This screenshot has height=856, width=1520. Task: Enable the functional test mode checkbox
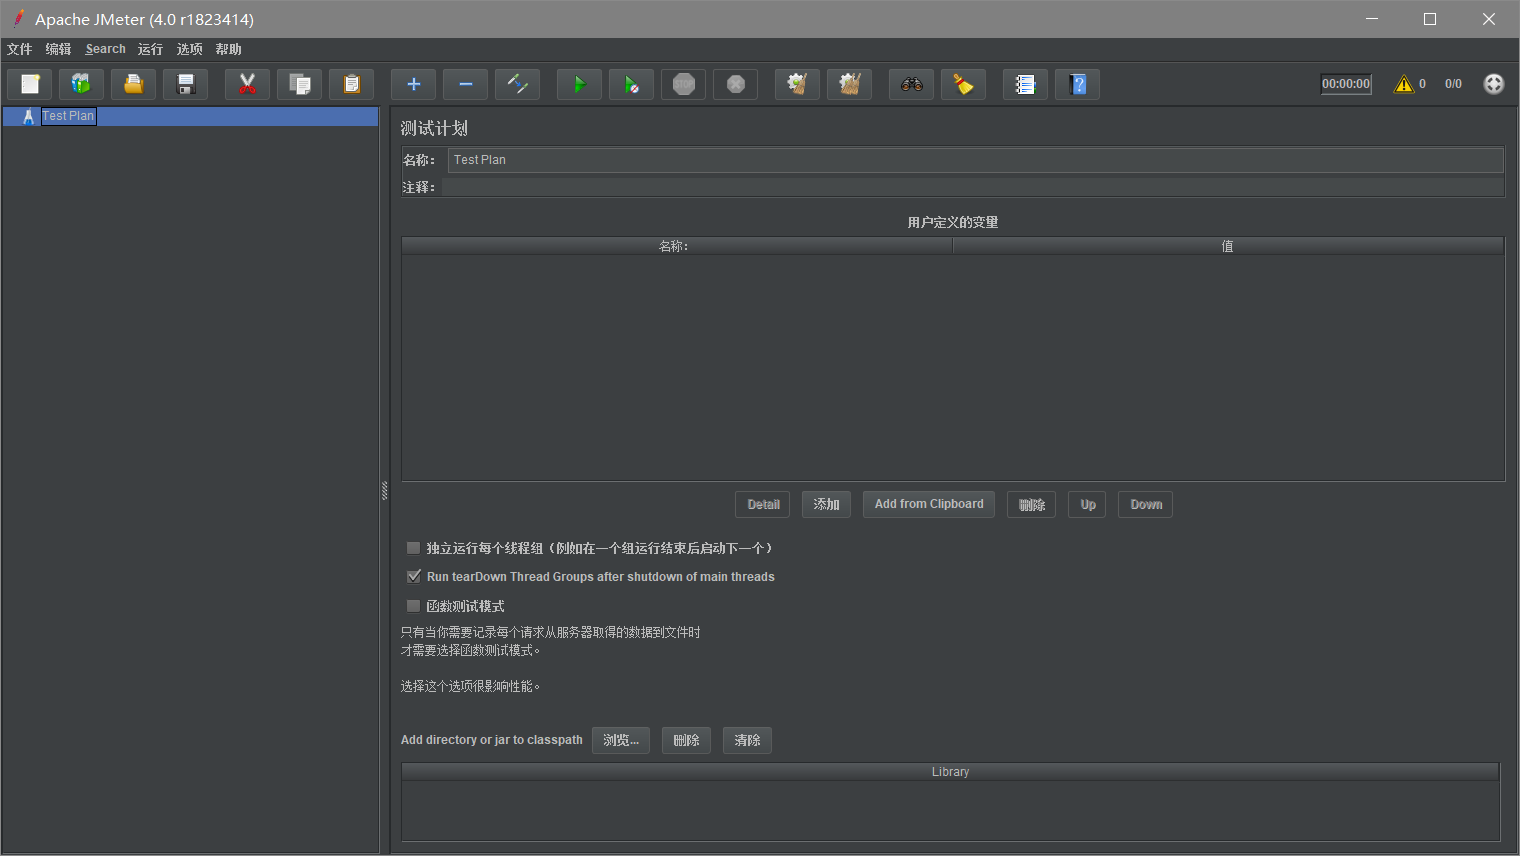coord(413,606)
